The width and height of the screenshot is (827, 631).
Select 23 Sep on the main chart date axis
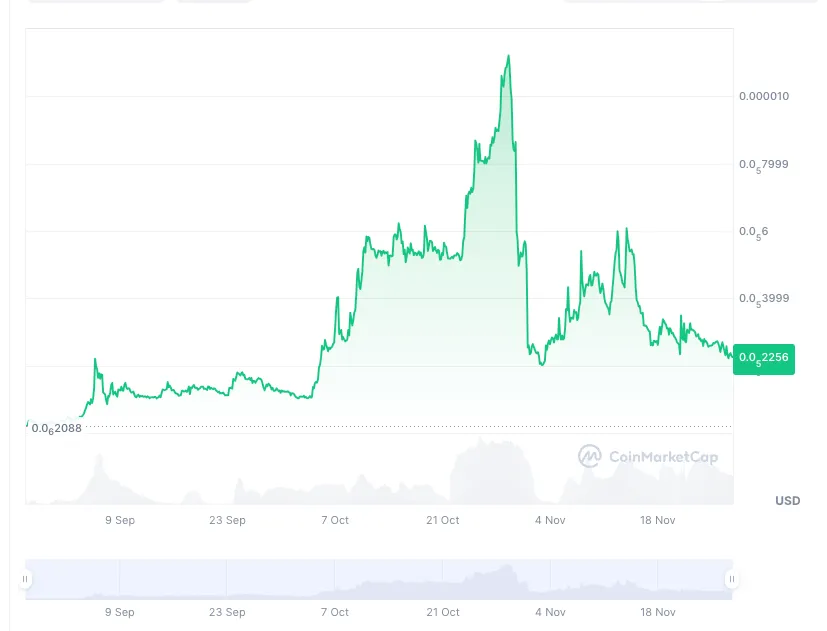pyautogui.click(x=227, y=520)
